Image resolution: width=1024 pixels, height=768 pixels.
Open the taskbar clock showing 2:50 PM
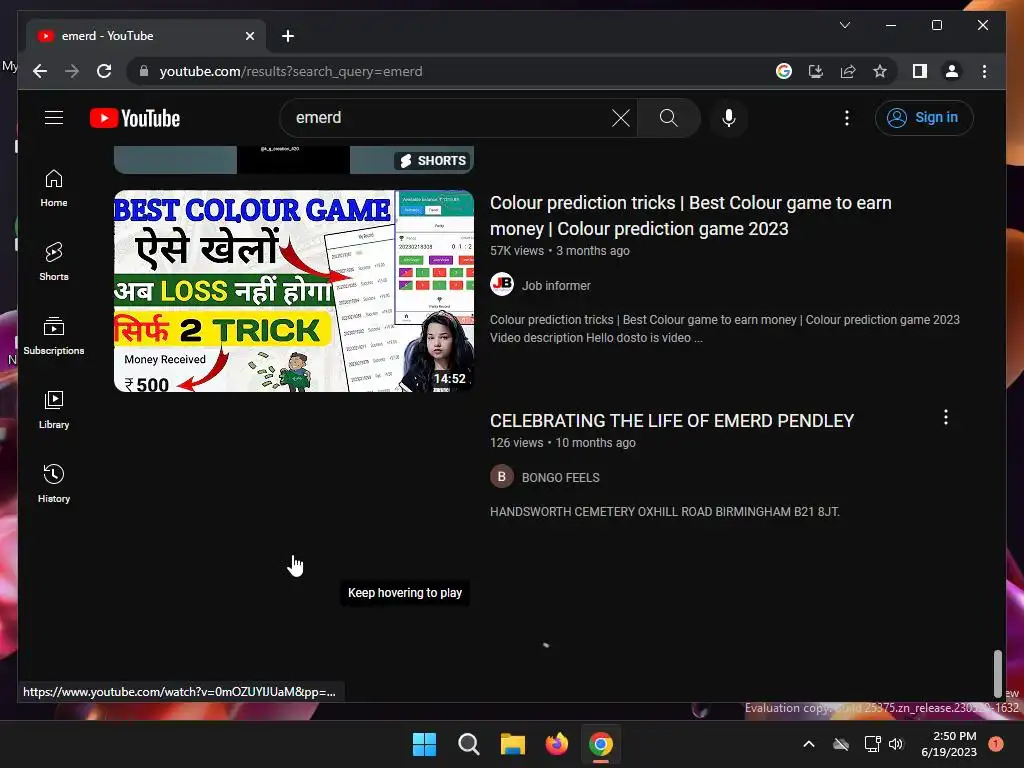click(949, 744)
